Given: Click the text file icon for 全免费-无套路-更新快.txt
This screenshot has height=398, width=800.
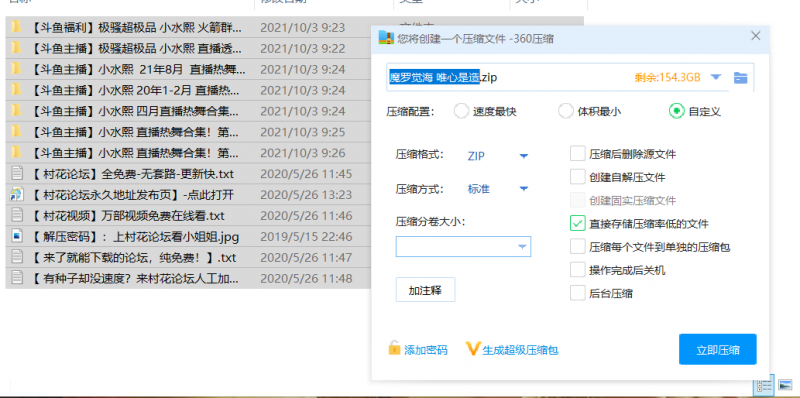Looking at the screenshot, I should point(17,173).
